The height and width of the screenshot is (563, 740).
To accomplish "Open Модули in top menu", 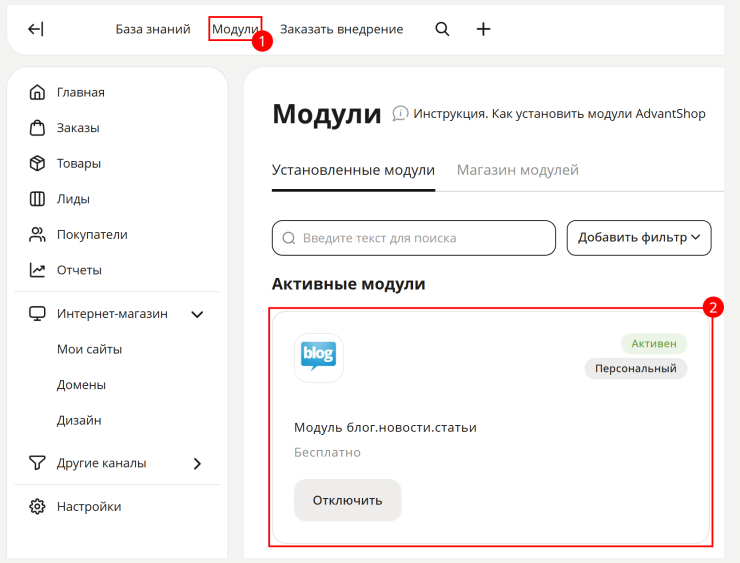I will pos(235,29).
